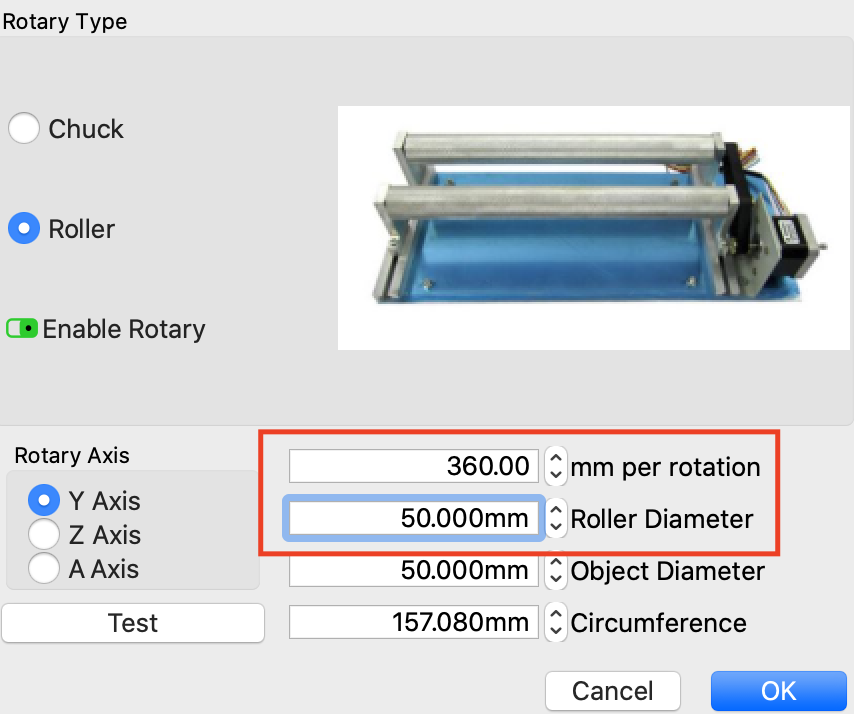Decrease Roller Diameter with stepper down arrow

[556, 526]
